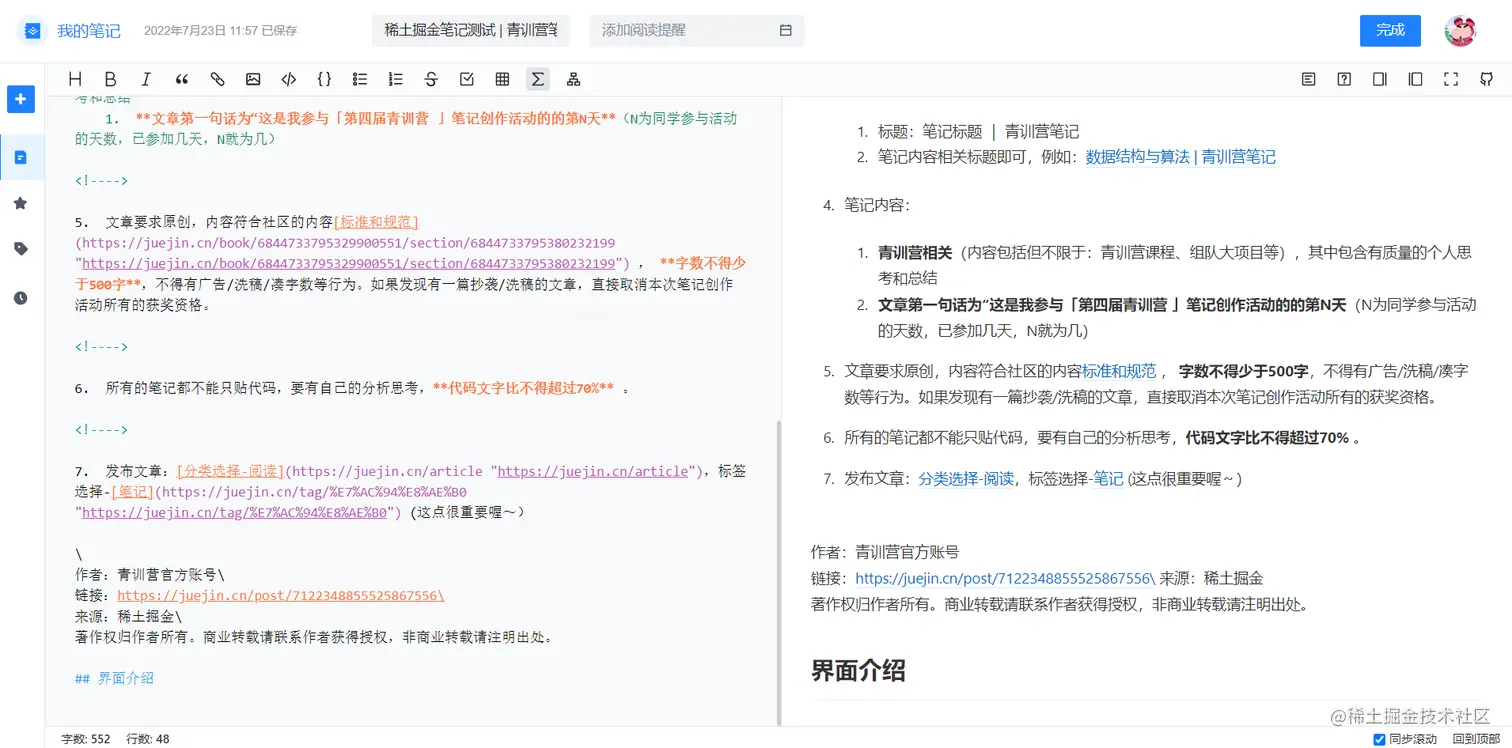Click the [标准和规范] link text in the editor

point(376,221)
